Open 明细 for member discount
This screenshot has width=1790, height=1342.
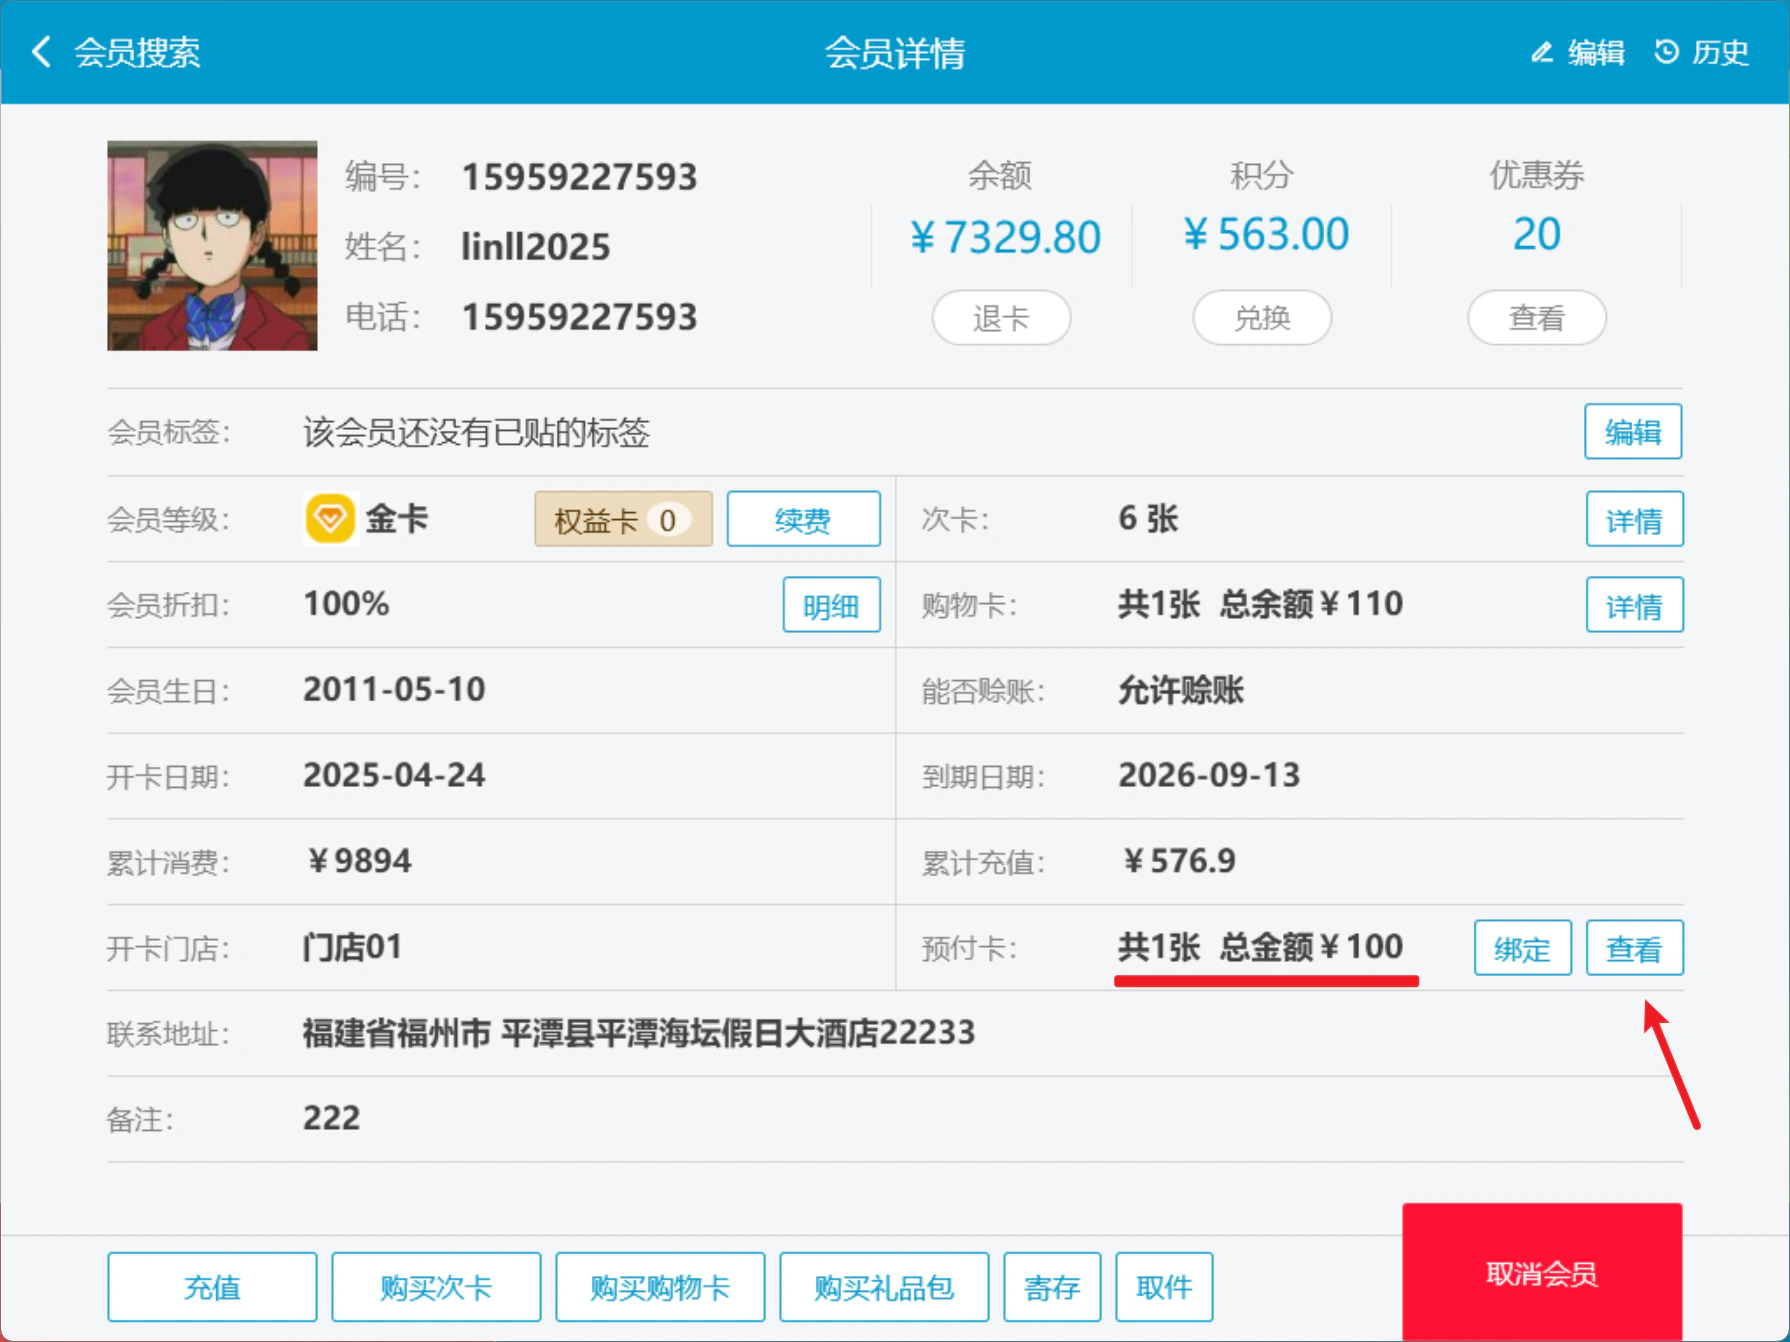pos(831,605)
